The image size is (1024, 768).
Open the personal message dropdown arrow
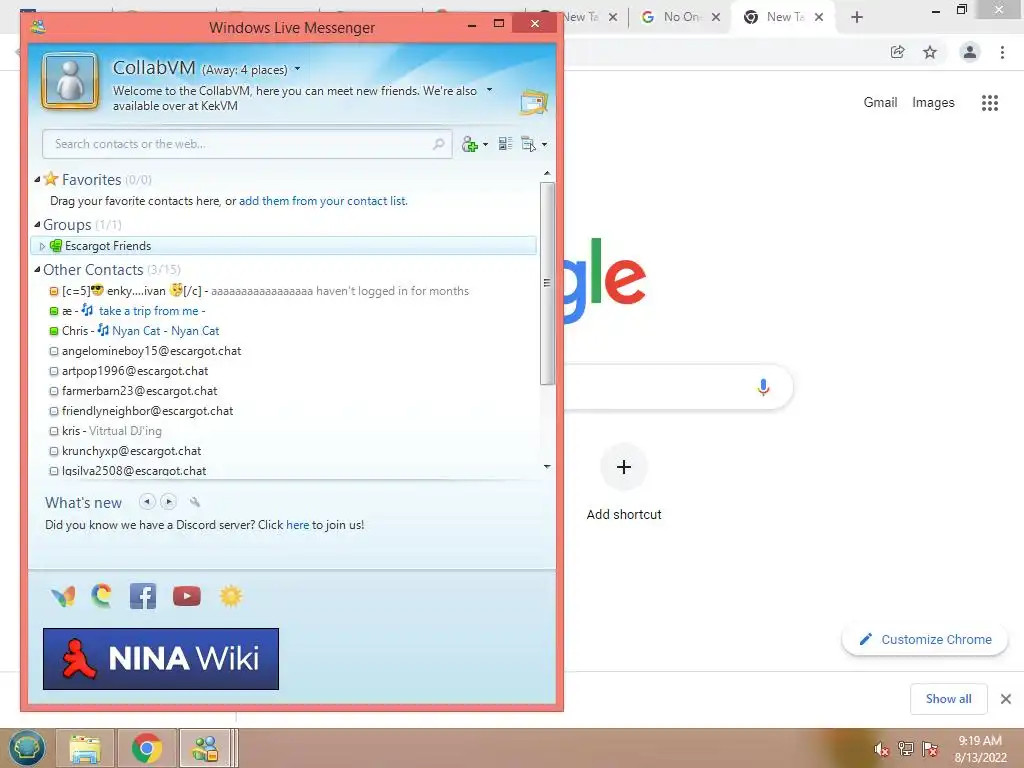tap(489, 89)
